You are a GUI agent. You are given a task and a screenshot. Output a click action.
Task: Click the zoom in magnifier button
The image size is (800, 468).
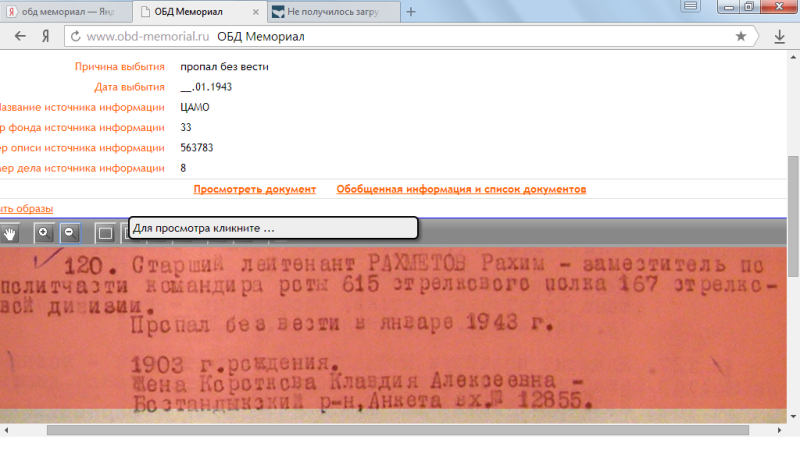[43, 233]
